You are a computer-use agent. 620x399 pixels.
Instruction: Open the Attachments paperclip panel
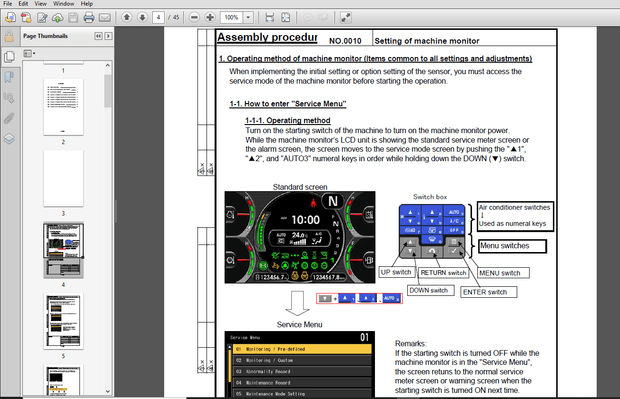(x=9, y=118)
